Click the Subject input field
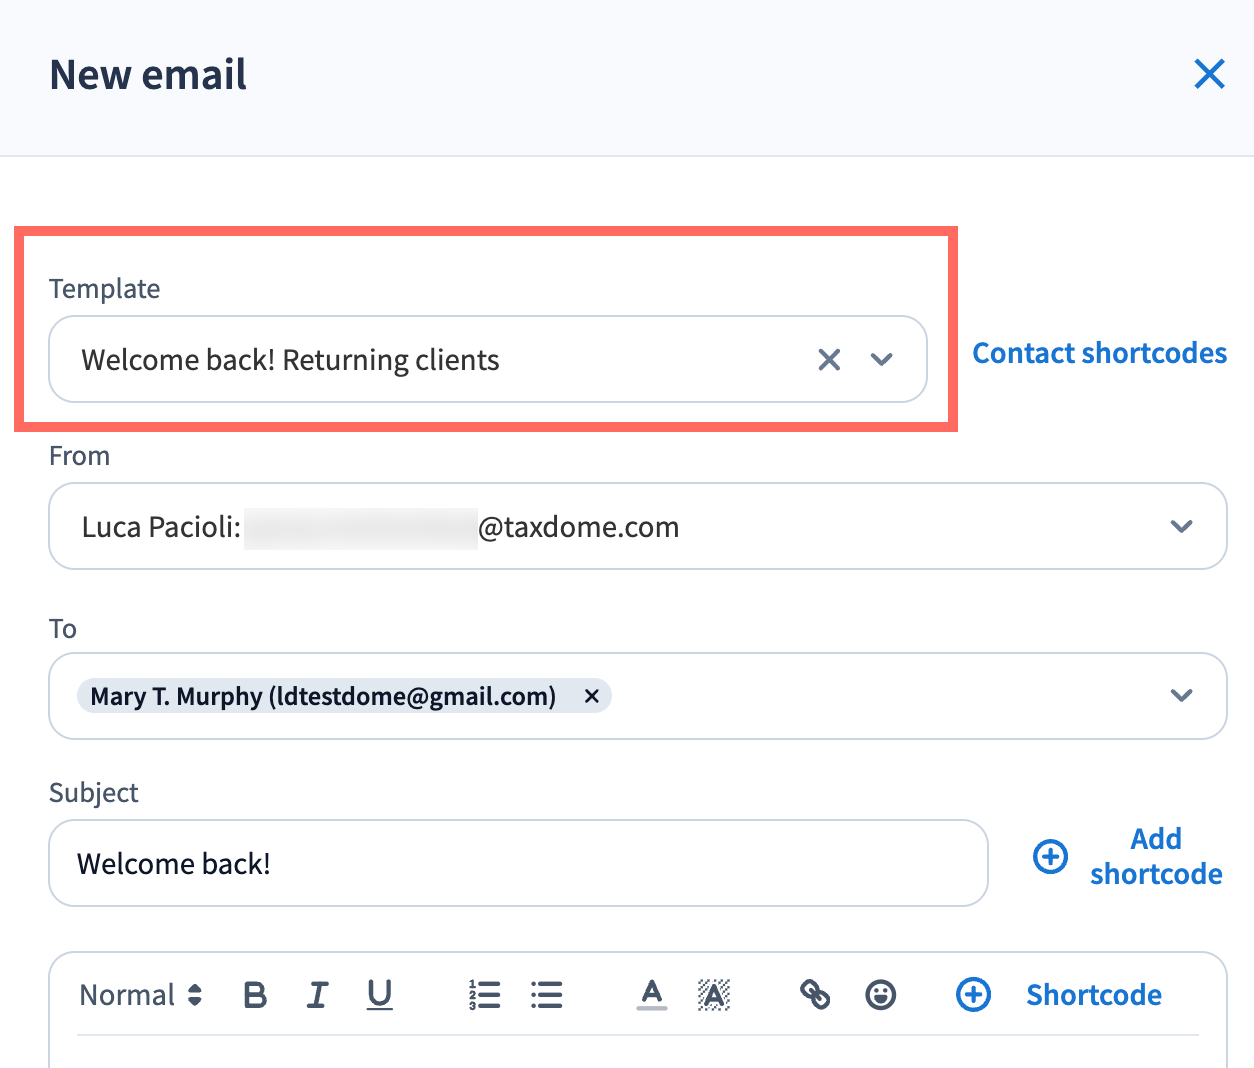The height and width of the screenshot is (1068, 1254). coord(518,863)
